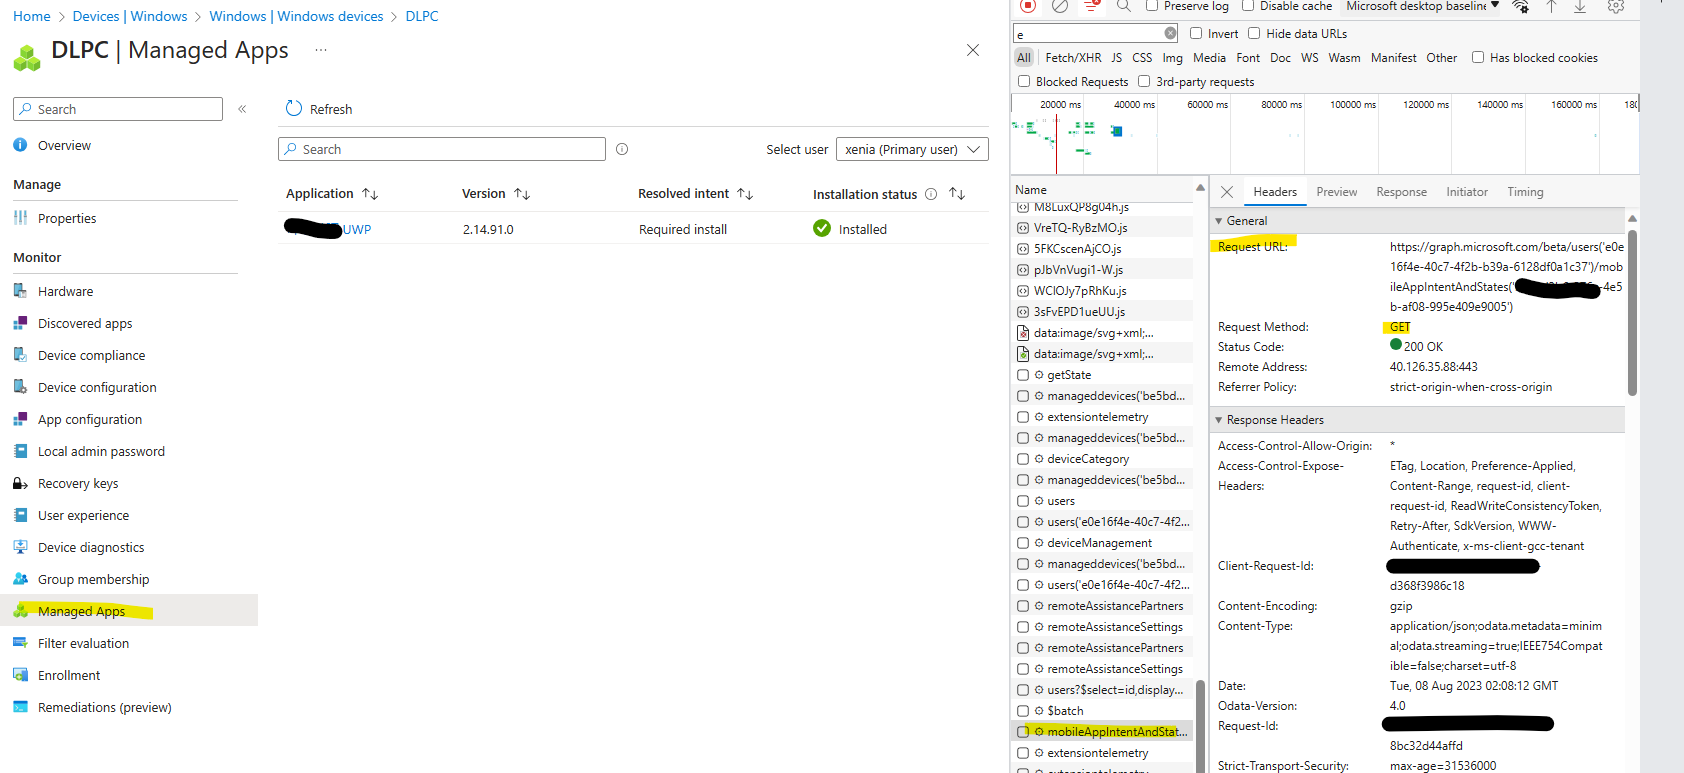
Task: Filter requests by Fetch/XHR type
Action: click(1073, 58)
